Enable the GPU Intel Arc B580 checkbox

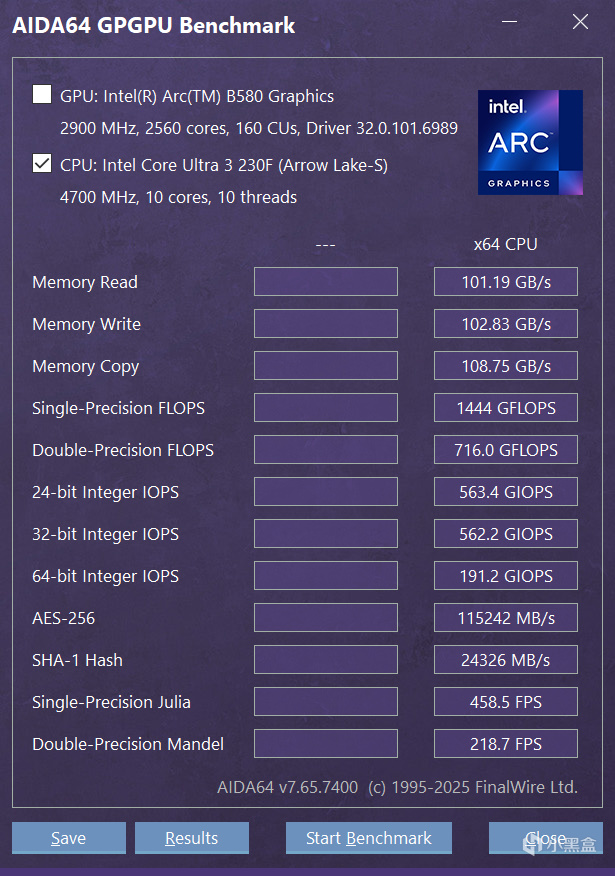[42, 95]
